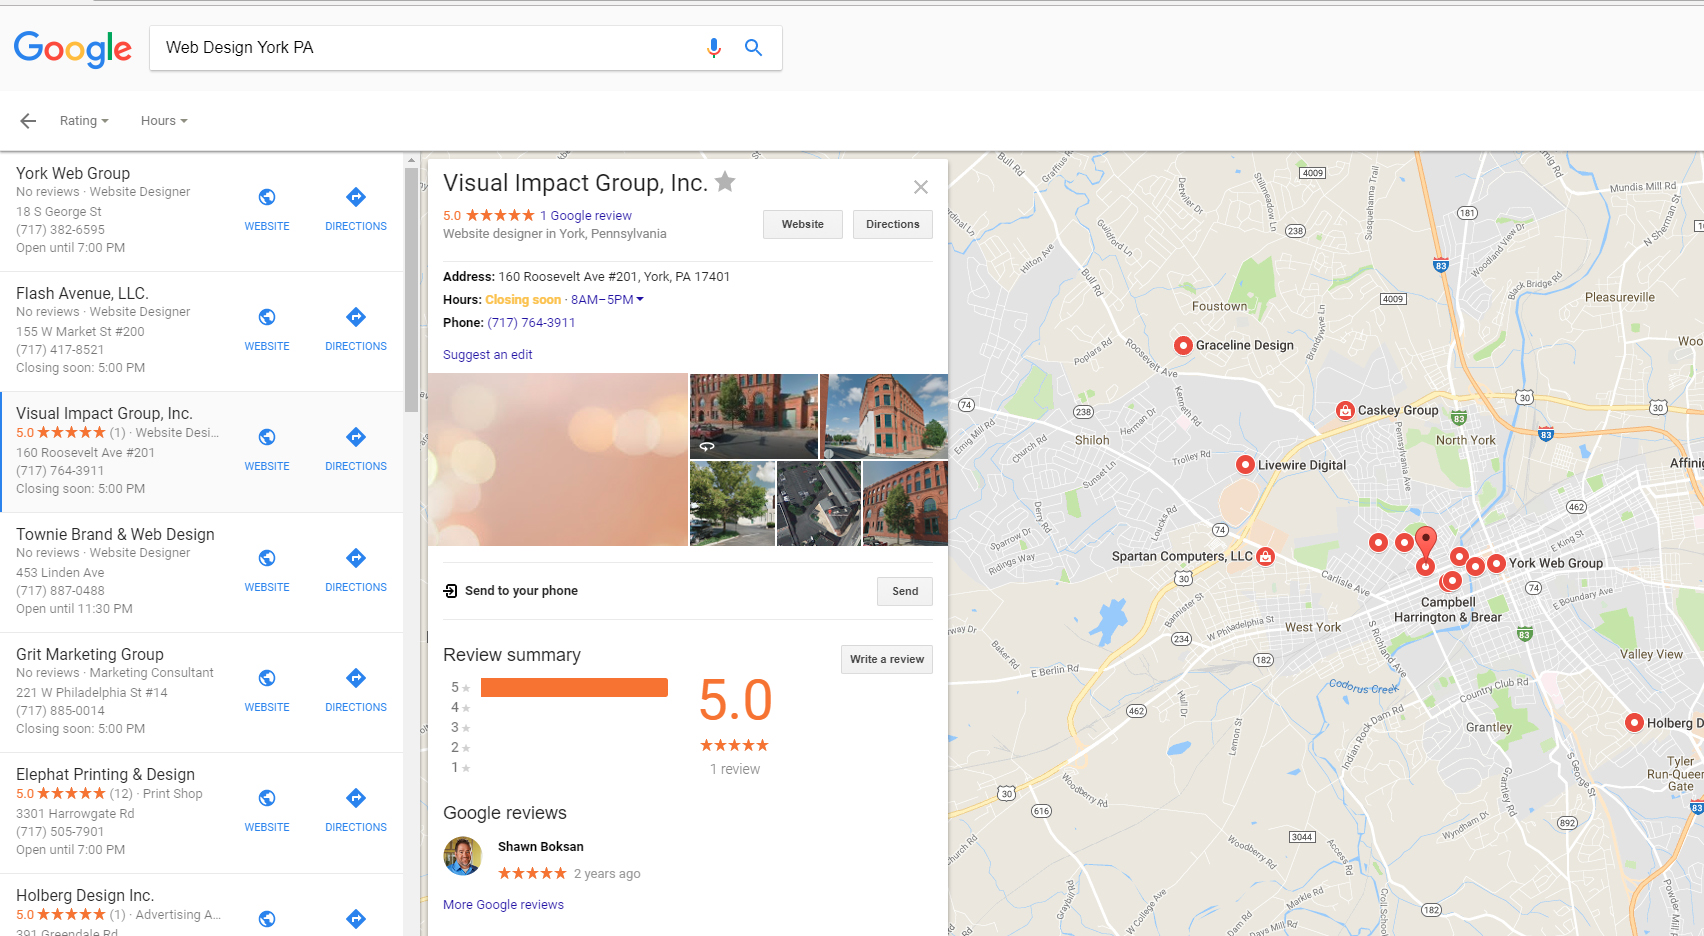Screen dimensions: 1704x936
Task: Click Holberg map pin
Action: coord(1634,722)
